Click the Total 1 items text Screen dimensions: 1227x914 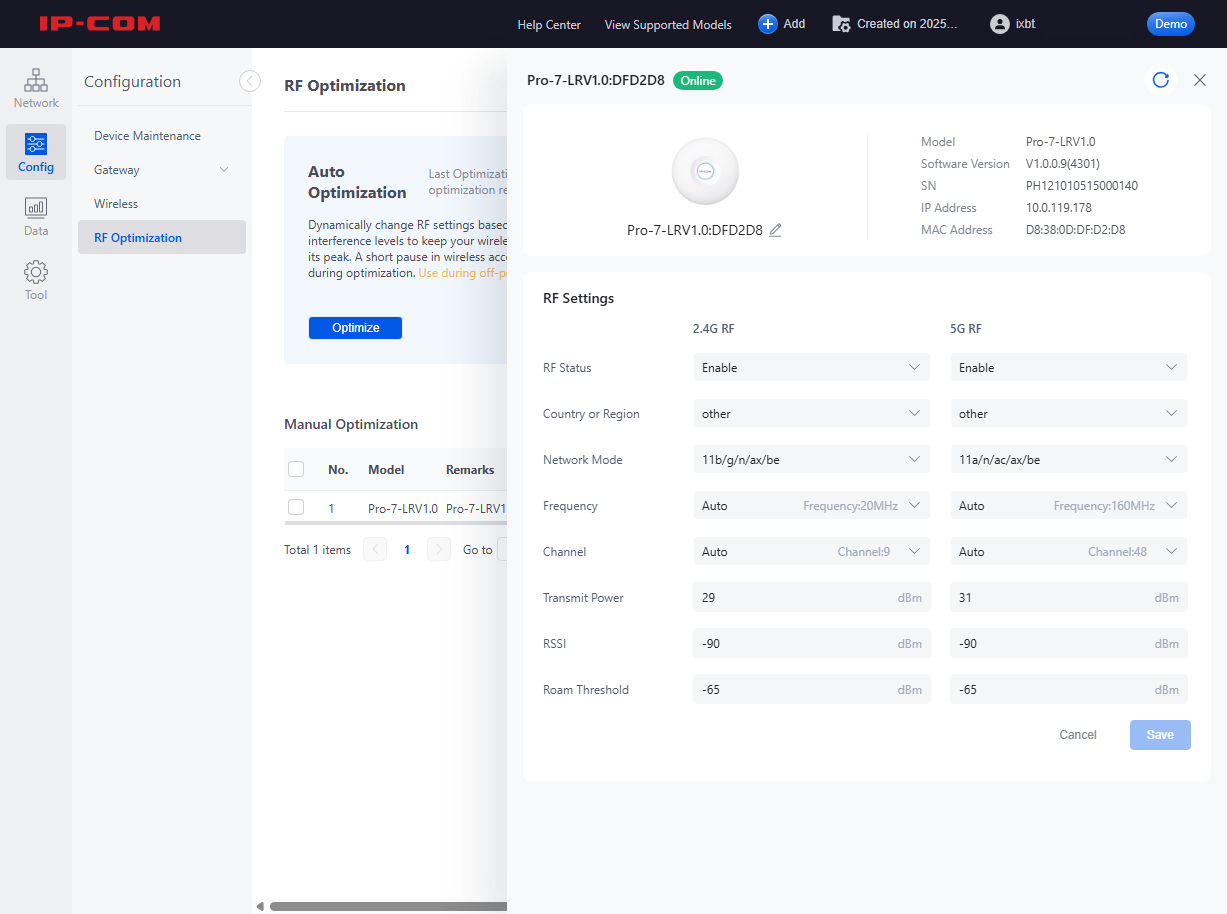coord(317,550)
